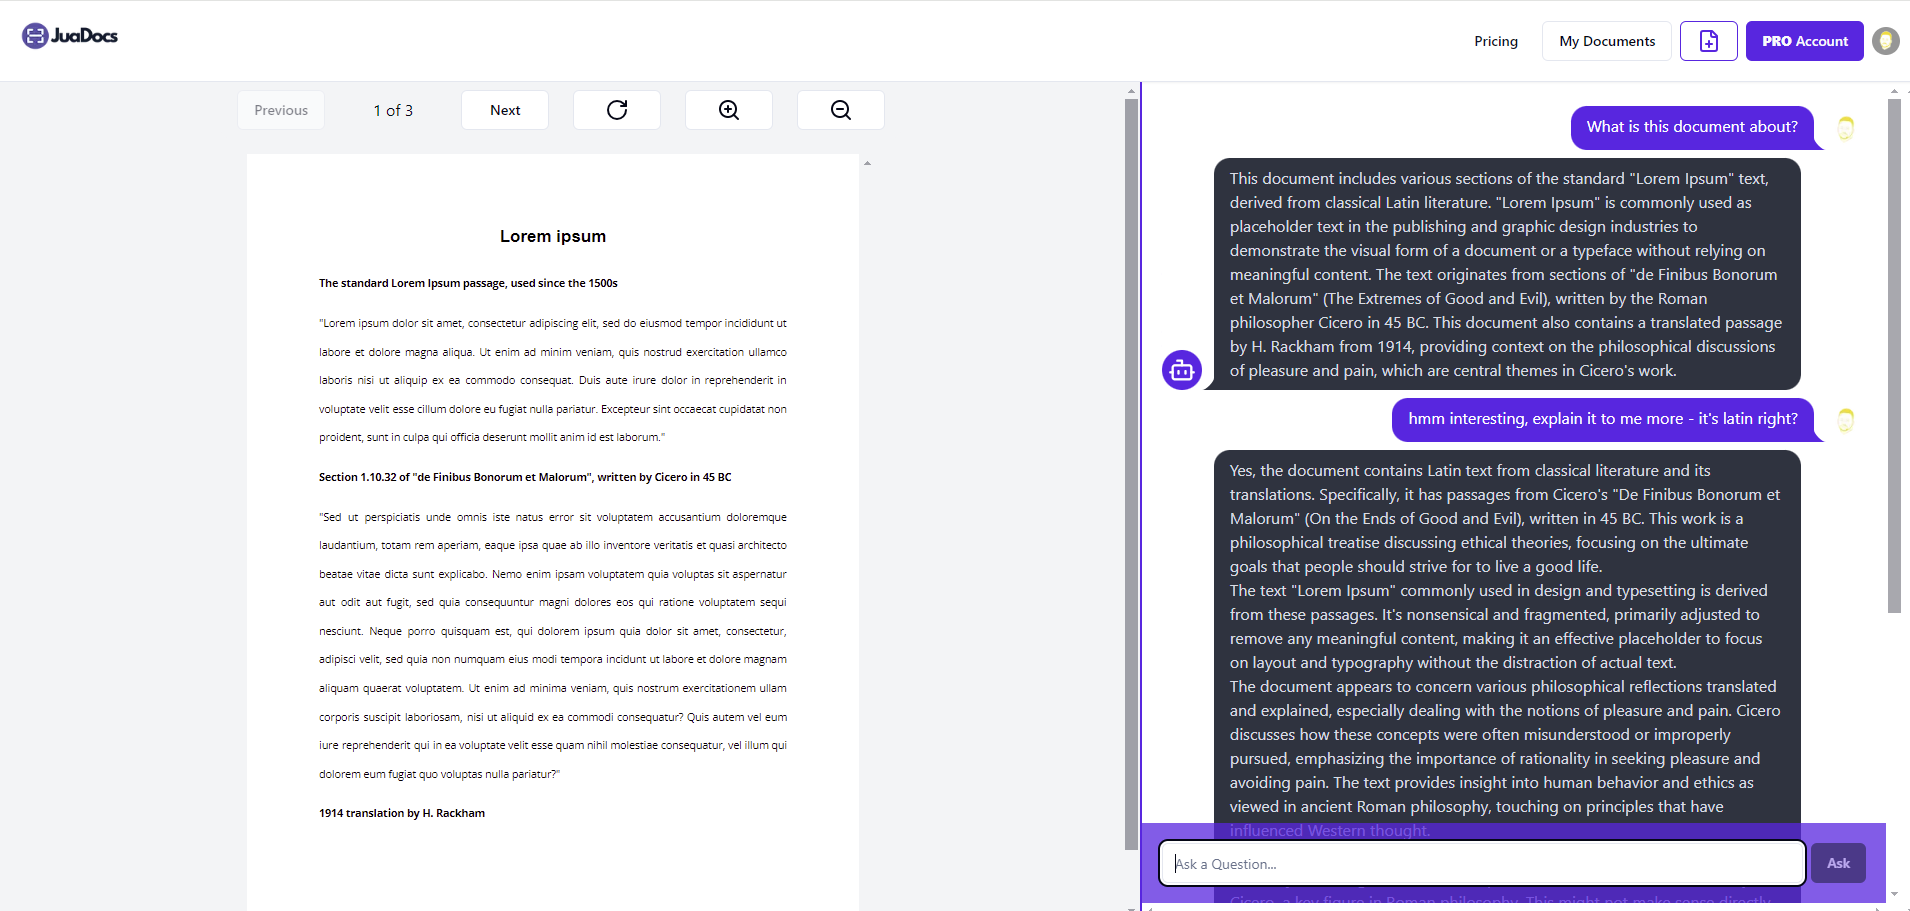Open My Documents
This screenshot has width=1910, height=911.
point(1607,41)
